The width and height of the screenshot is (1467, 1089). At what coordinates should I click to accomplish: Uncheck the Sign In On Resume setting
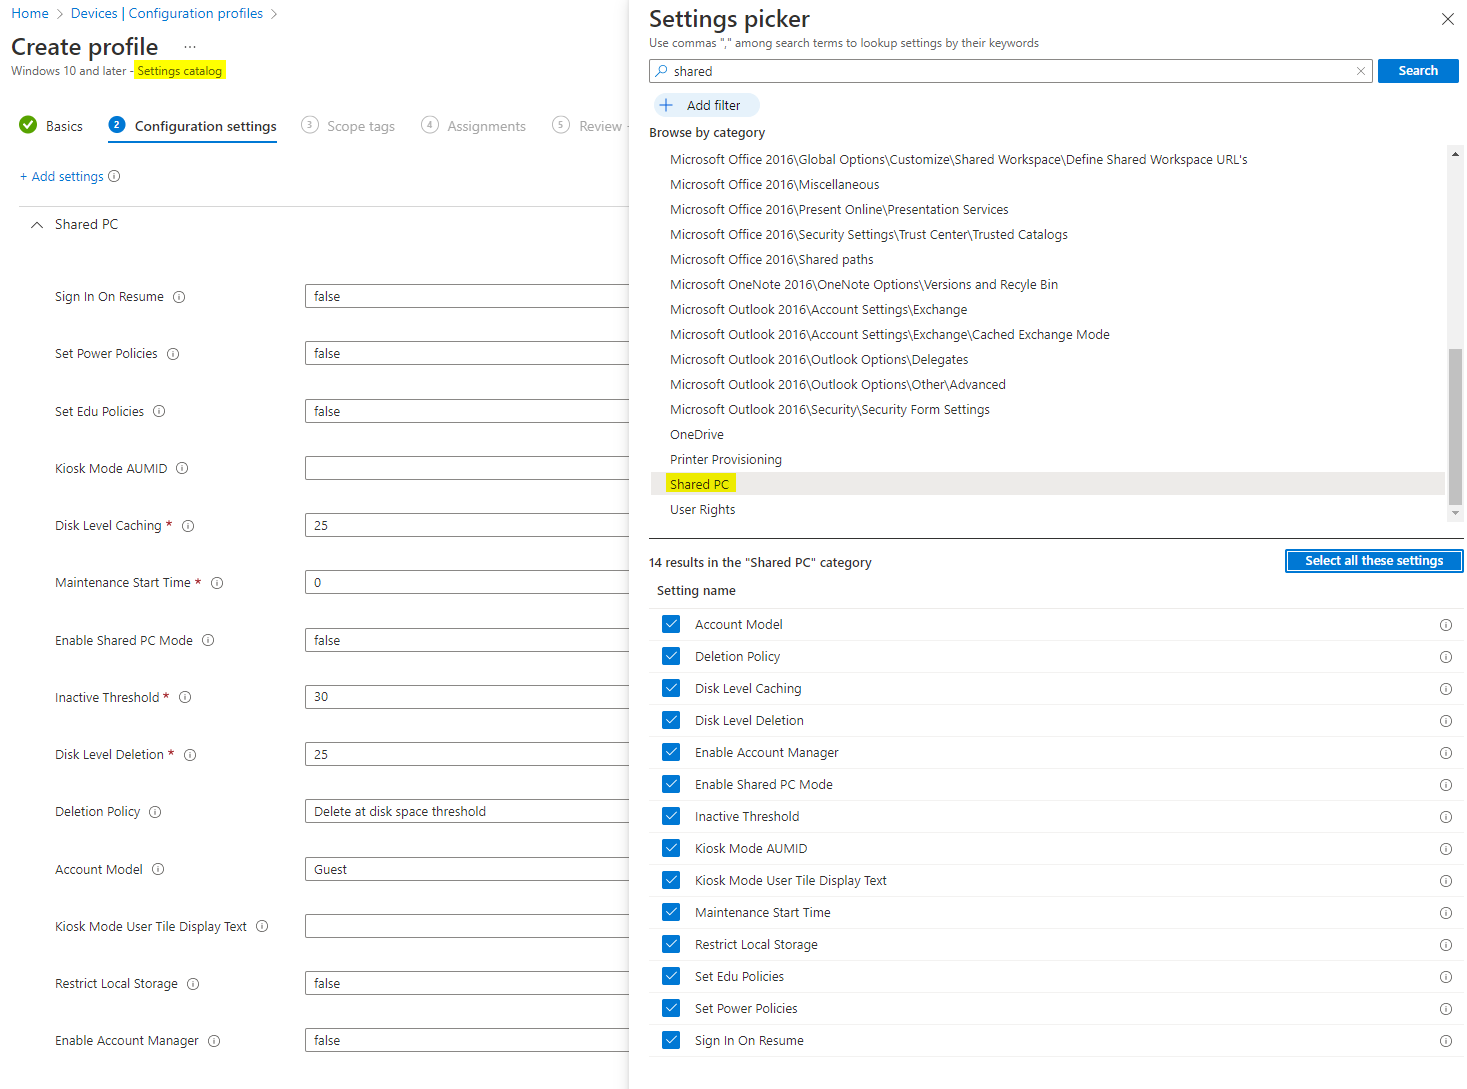coord(671,1040)
